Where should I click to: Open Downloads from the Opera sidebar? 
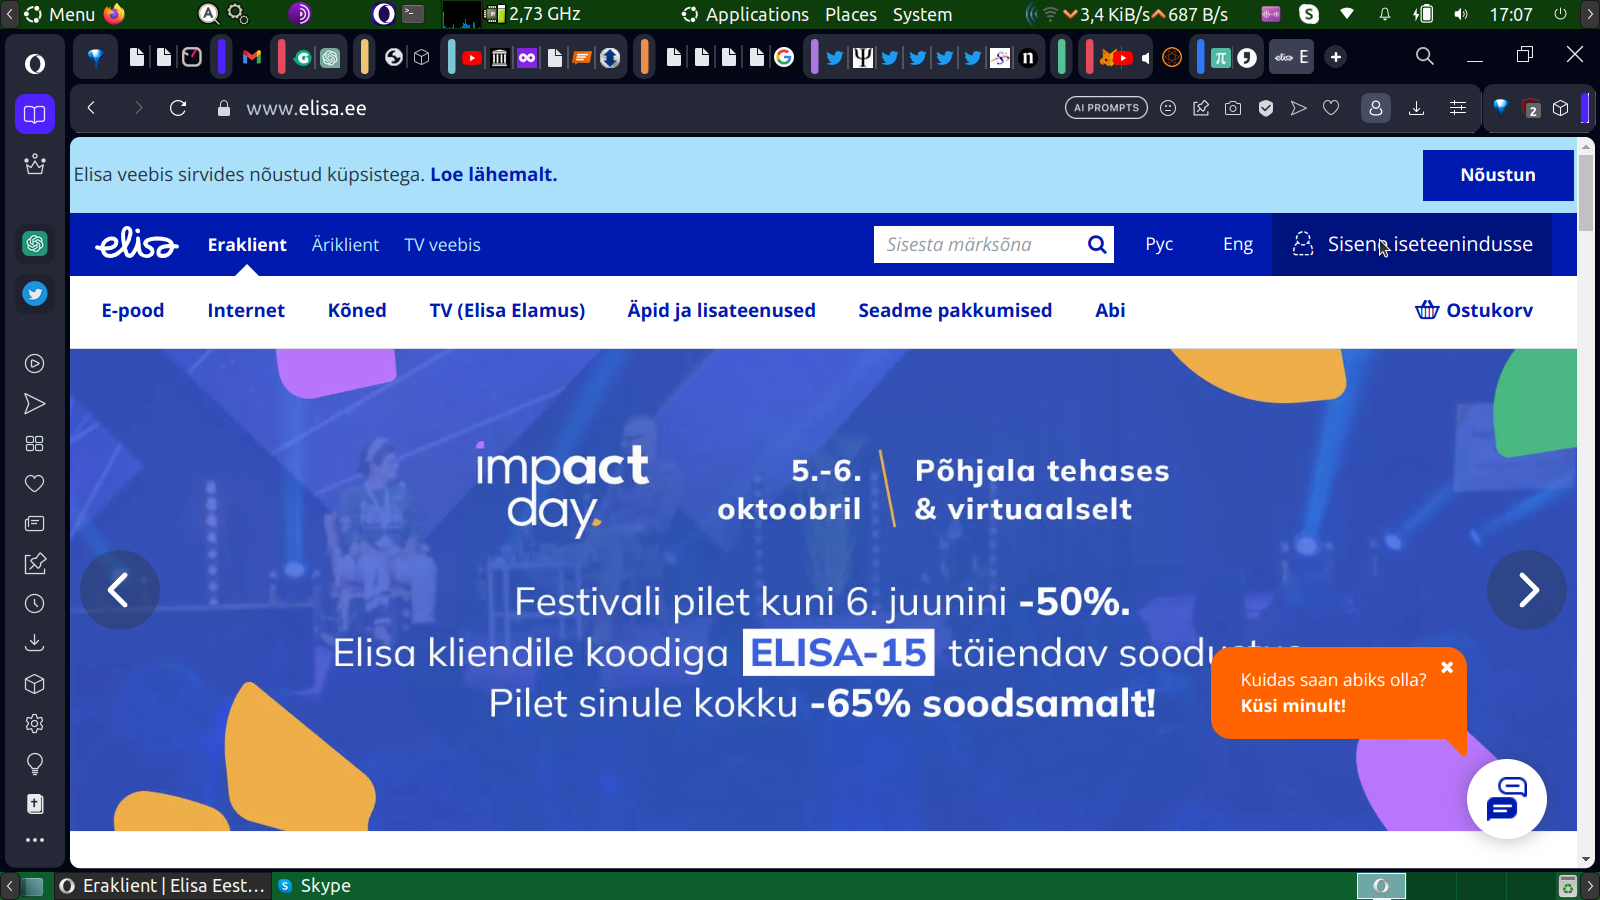pyautogui.click(x=35, y=643)
